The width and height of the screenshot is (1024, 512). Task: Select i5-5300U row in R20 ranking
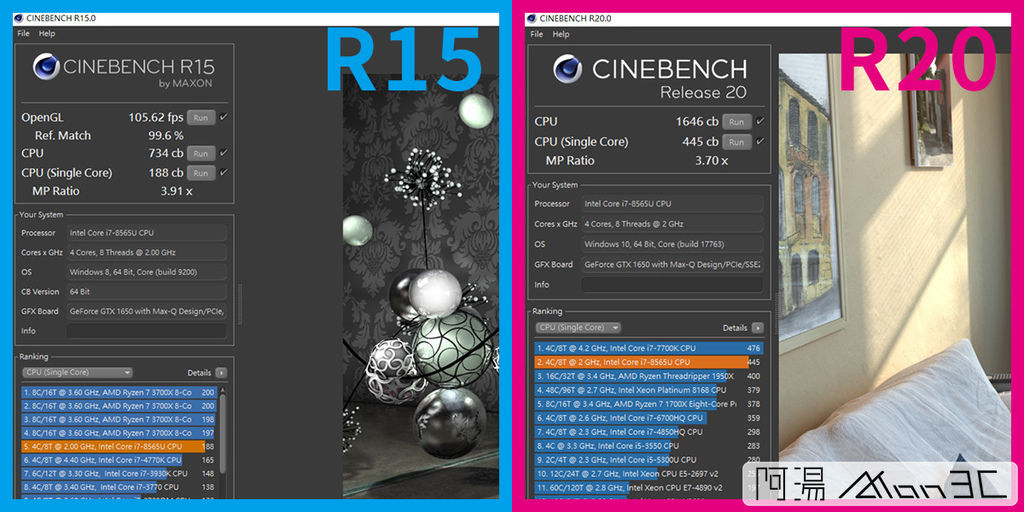point(648,460)
